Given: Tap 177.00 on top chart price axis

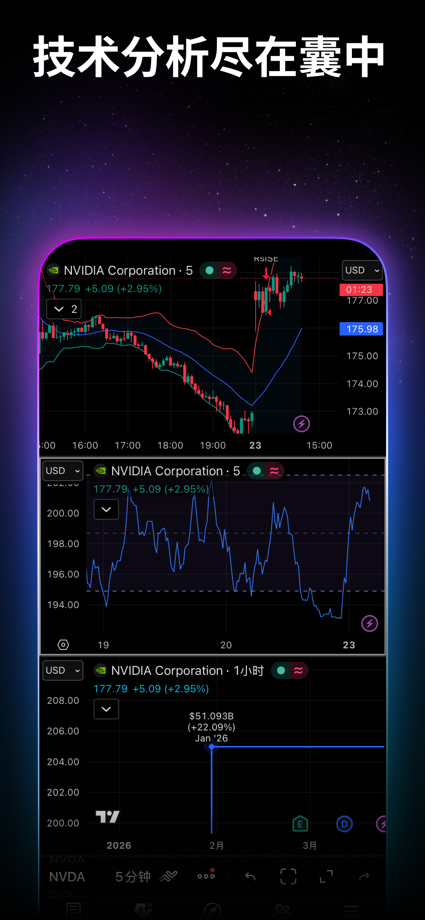Looking at the screenshot, I should tap(362, 300).
